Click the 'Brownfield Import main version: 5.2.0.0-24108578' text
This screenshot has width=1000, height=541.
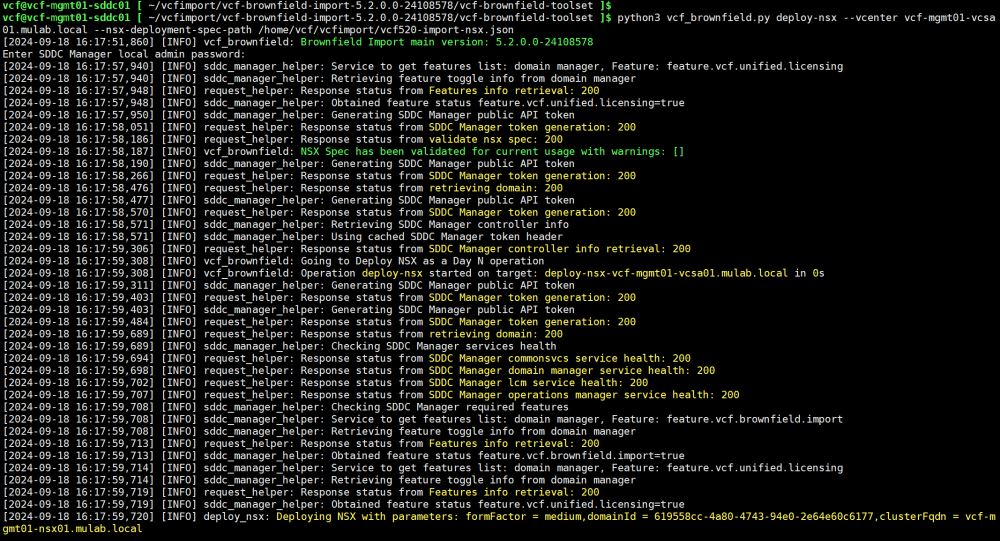[446, 42]
